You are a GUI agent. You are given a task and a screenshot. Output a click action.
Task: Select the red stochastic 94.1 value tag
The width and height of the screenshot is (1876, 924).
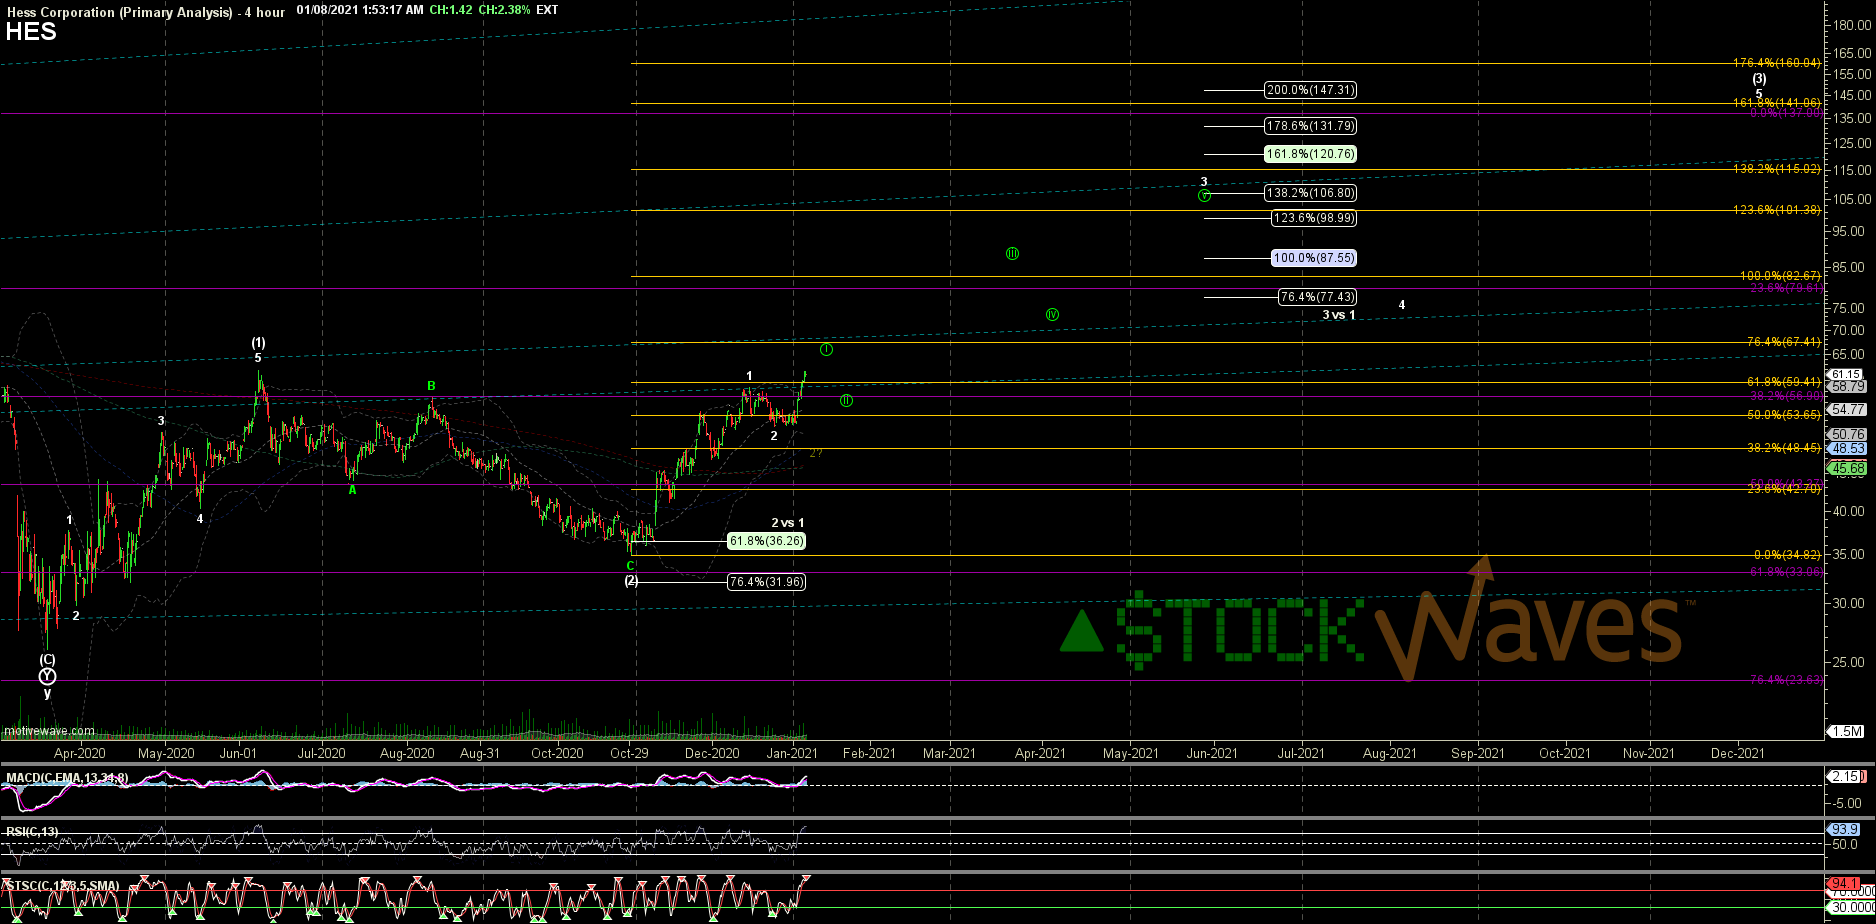click(x=1846, y=884)
